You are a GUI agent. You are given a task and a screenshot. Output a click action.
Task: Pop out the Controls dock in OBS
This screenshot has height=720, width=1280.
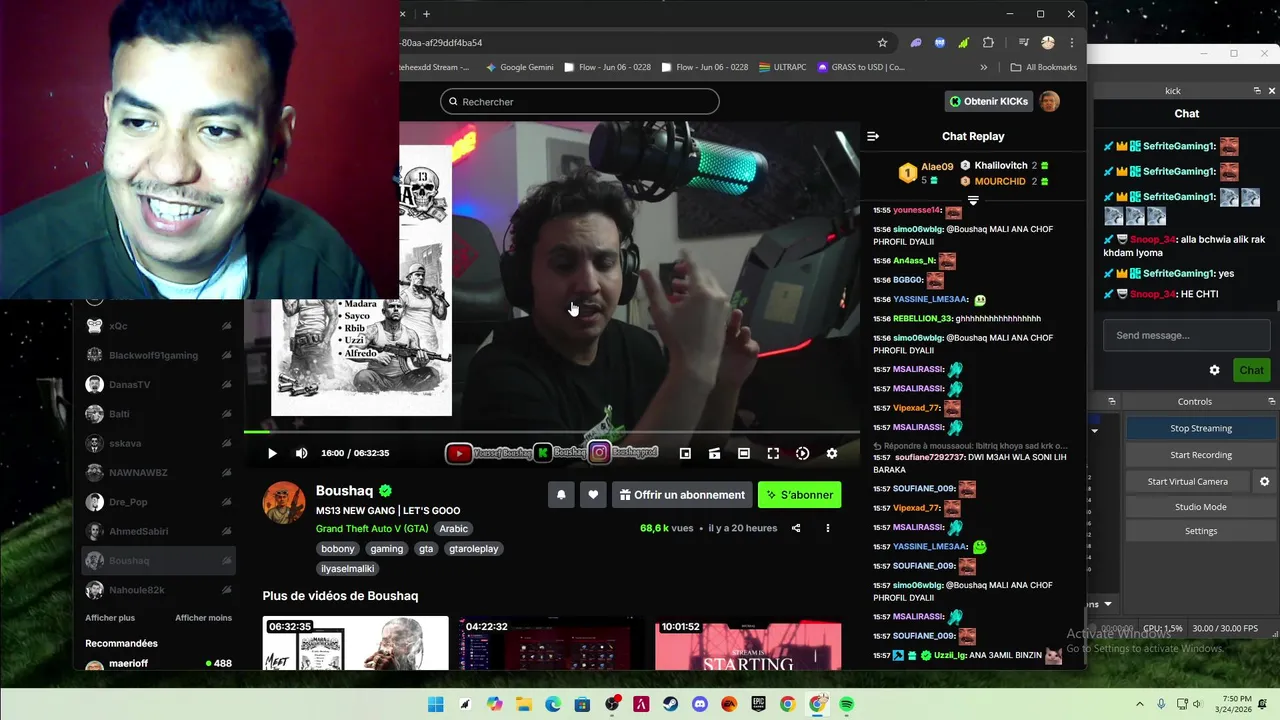click(1272, 401)
